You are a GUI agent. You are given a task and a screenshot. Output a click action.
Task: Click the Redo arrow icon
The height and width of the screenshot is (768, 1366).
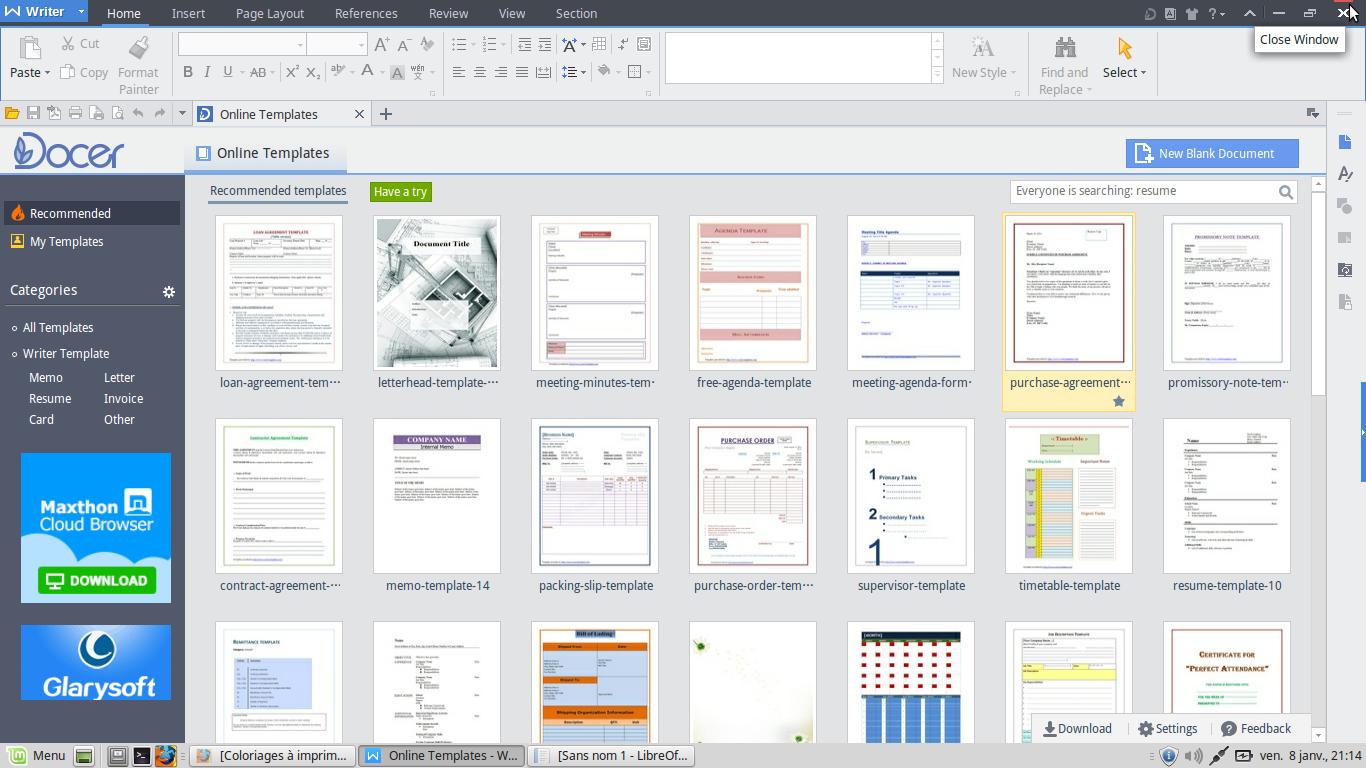pyautogui.click(x=160, y=114)
